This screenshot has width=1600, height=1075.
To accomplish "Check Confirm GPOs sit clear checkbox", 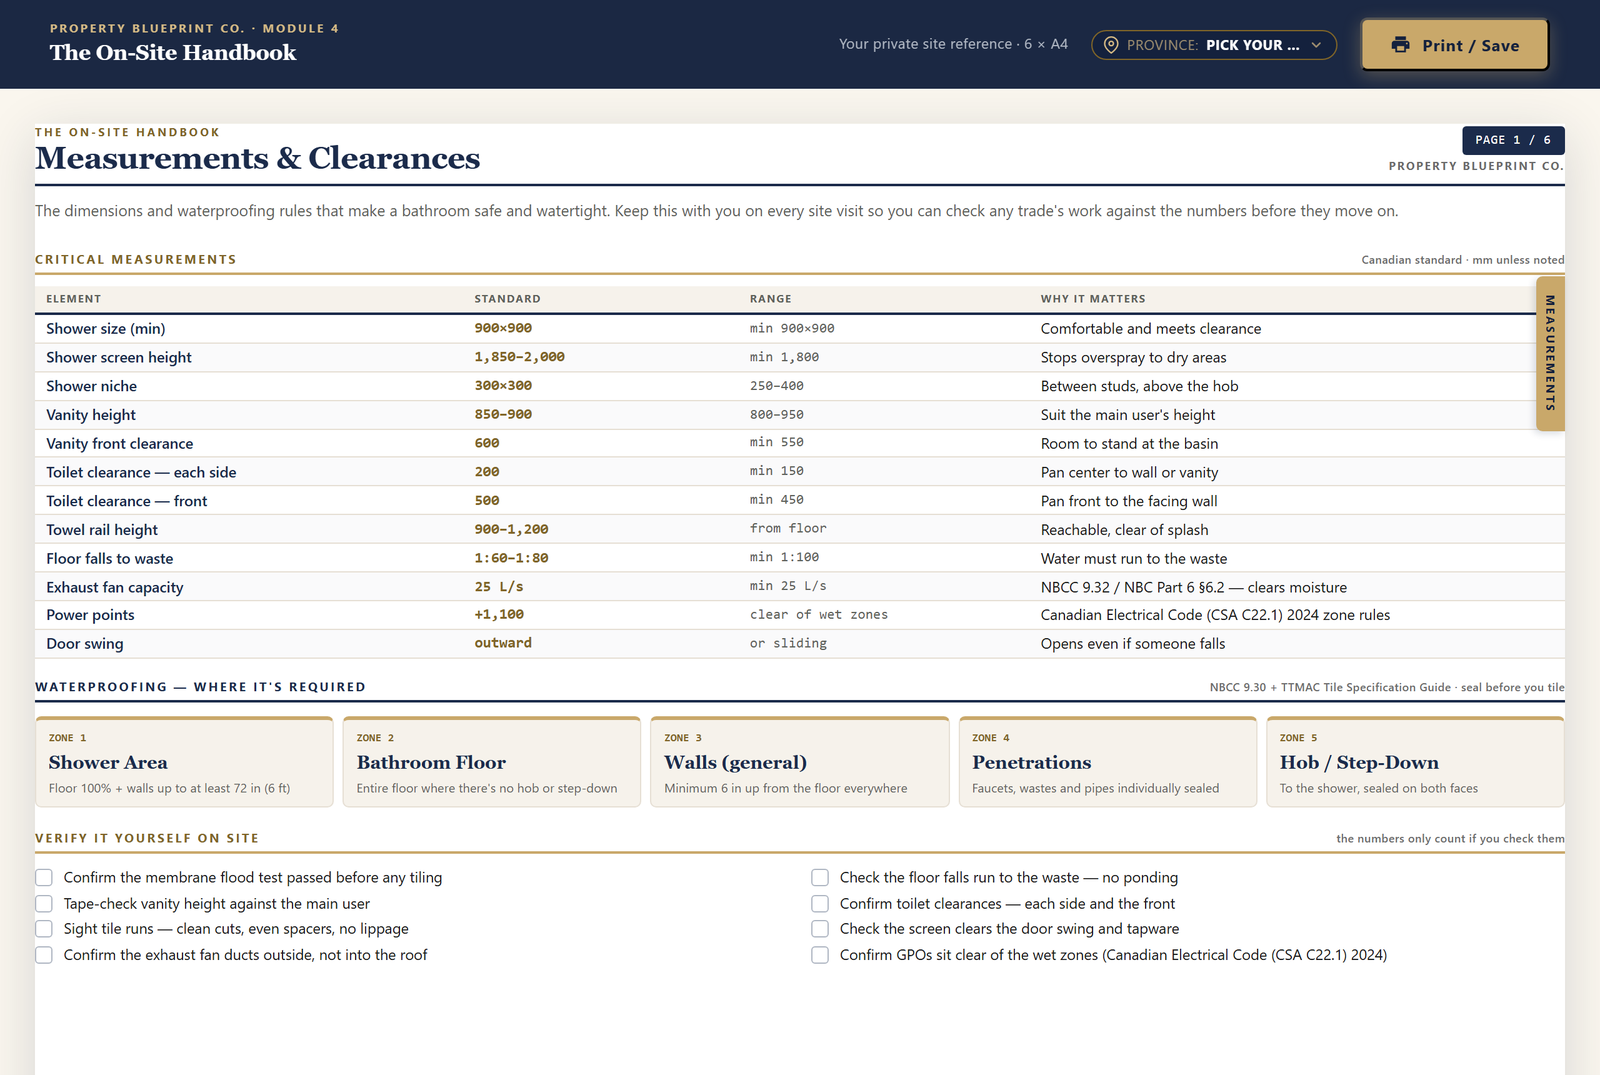I will click(820, 955).
